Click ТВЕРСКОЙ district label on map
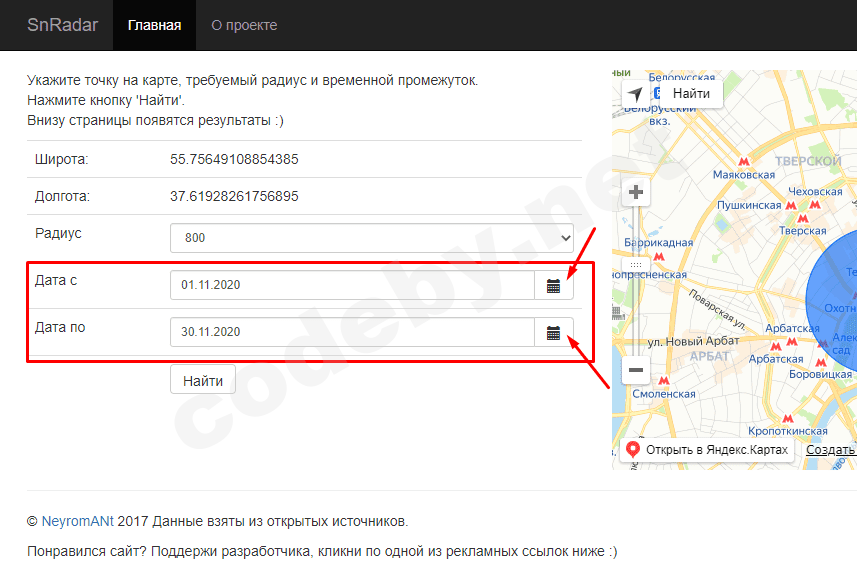This screenshot has width=857, height=585. 808,161
